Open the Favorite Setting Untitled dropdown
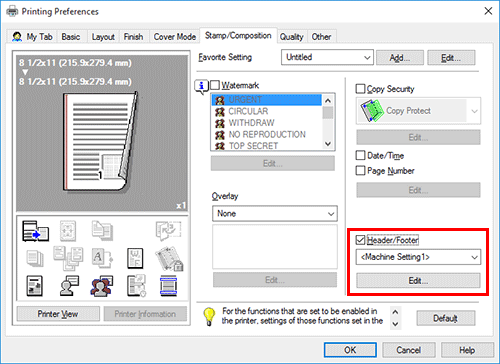Image resolution: width=500 pixels, height=364 pixels. [x=327, y=57]
